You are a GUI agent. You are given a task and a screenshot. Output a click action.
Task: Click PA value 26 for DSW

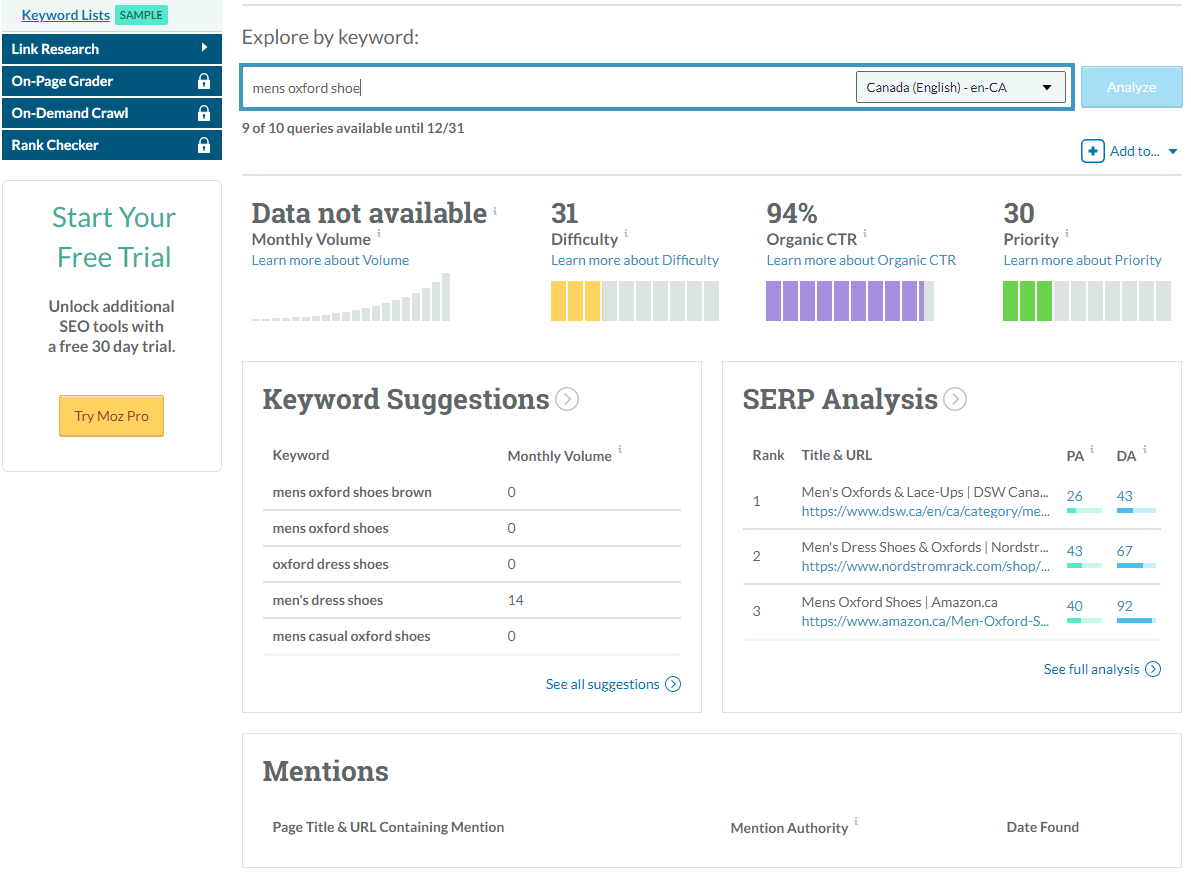[1075, 496]
